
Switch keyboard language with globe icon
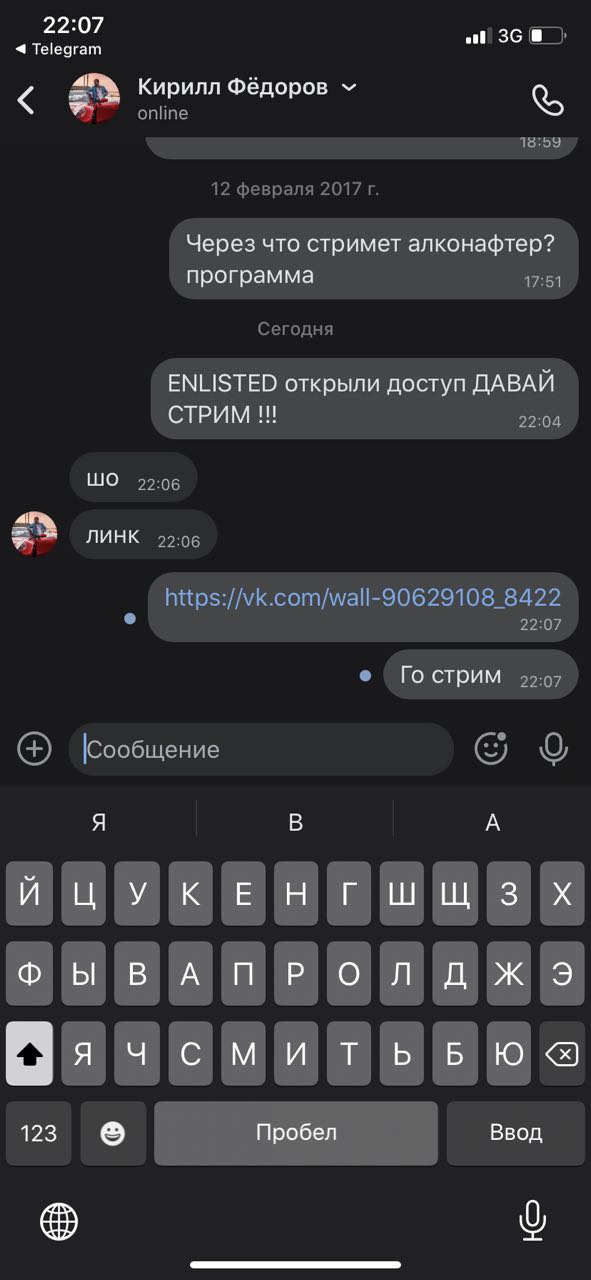[59, 1220]
